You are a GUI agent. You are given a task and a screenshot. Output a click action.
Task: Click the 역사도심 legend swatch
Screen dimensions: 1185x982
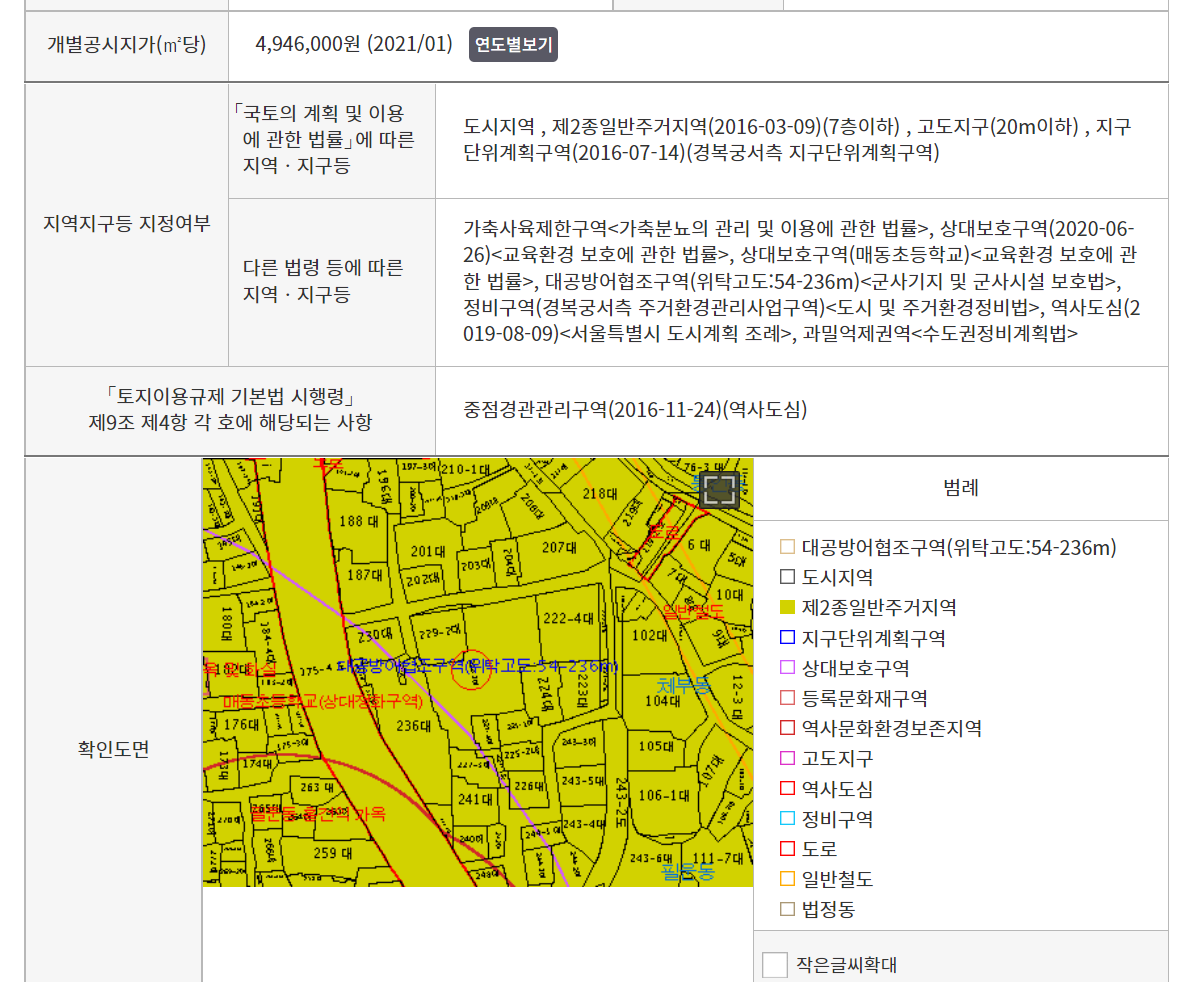[787, 788]
